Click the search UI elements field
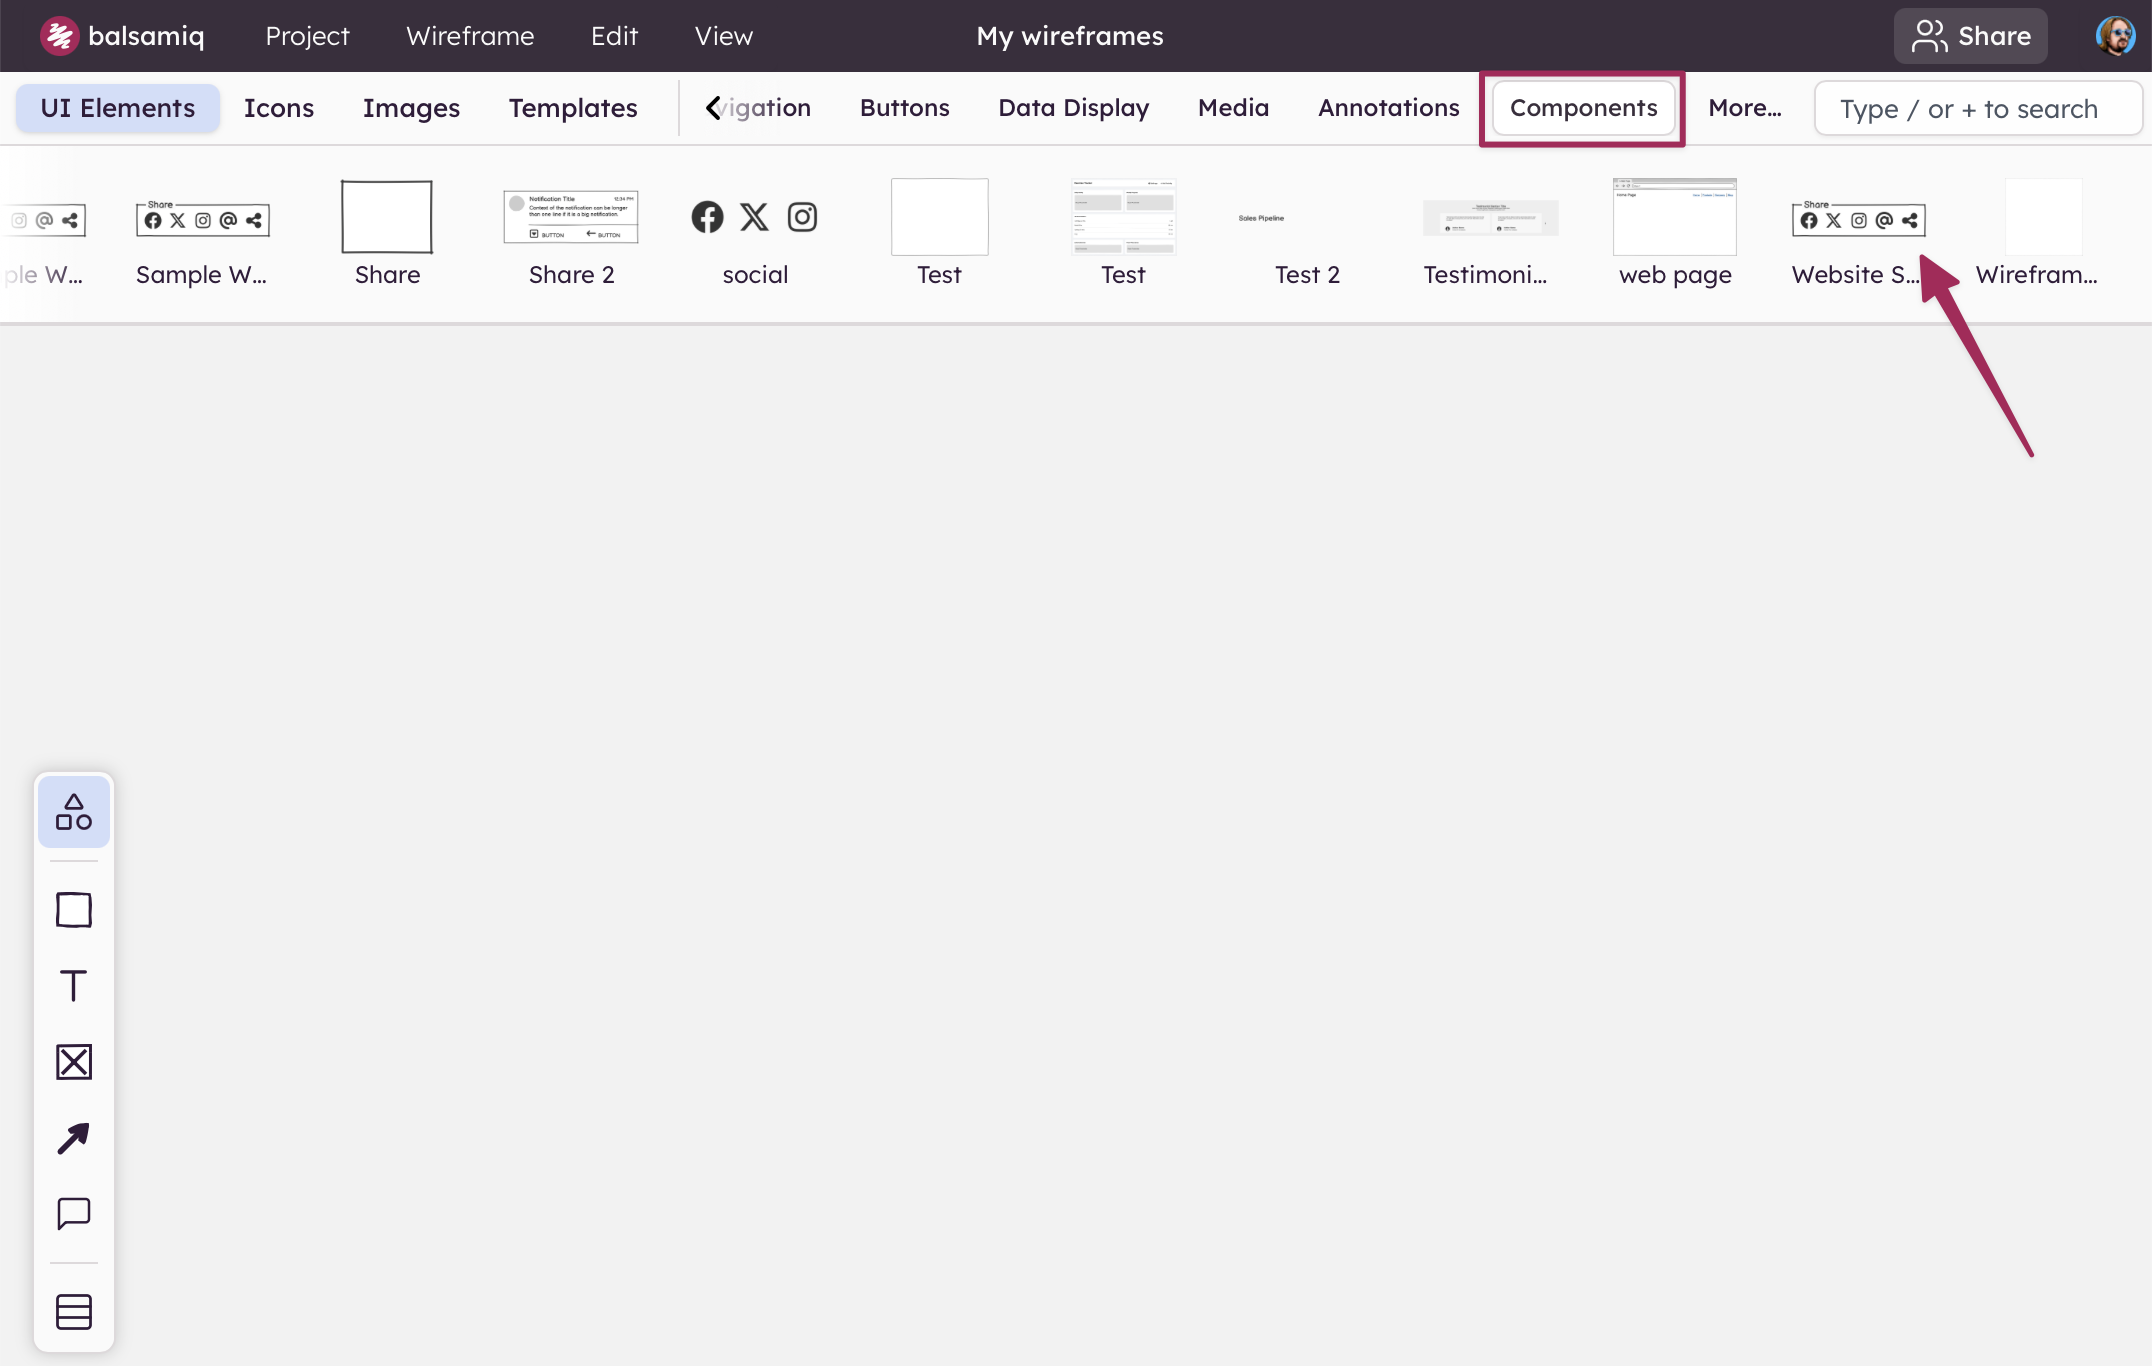 point(1977,108)
